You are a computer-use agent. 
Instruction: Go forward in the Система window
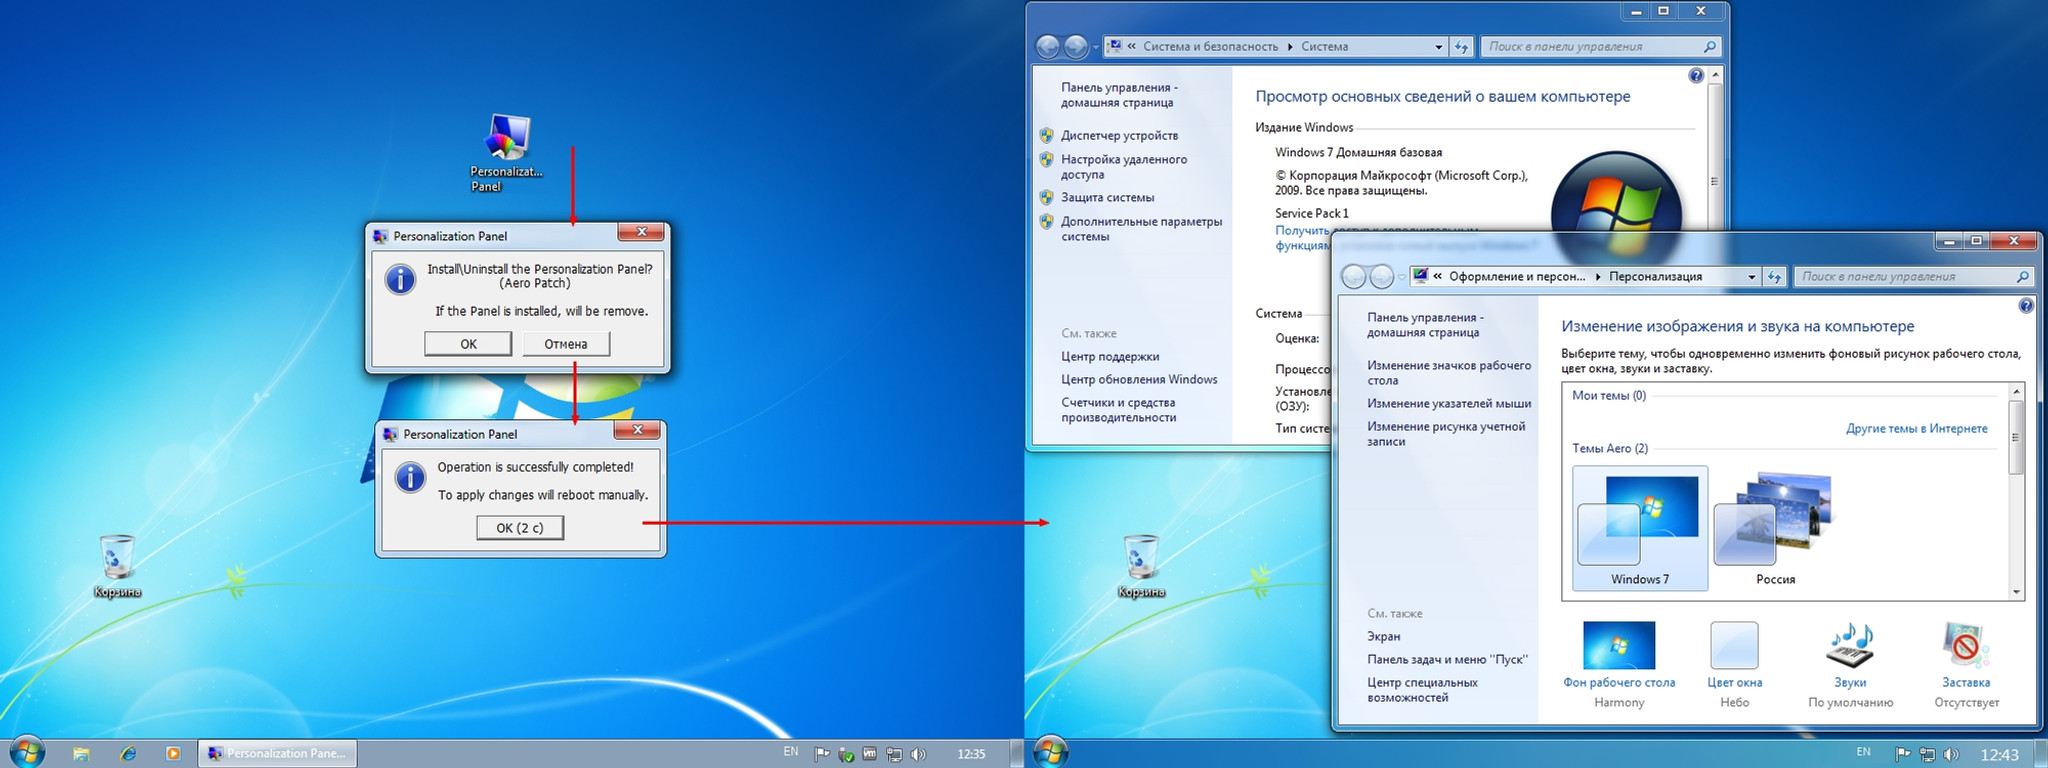[1076, 46]
